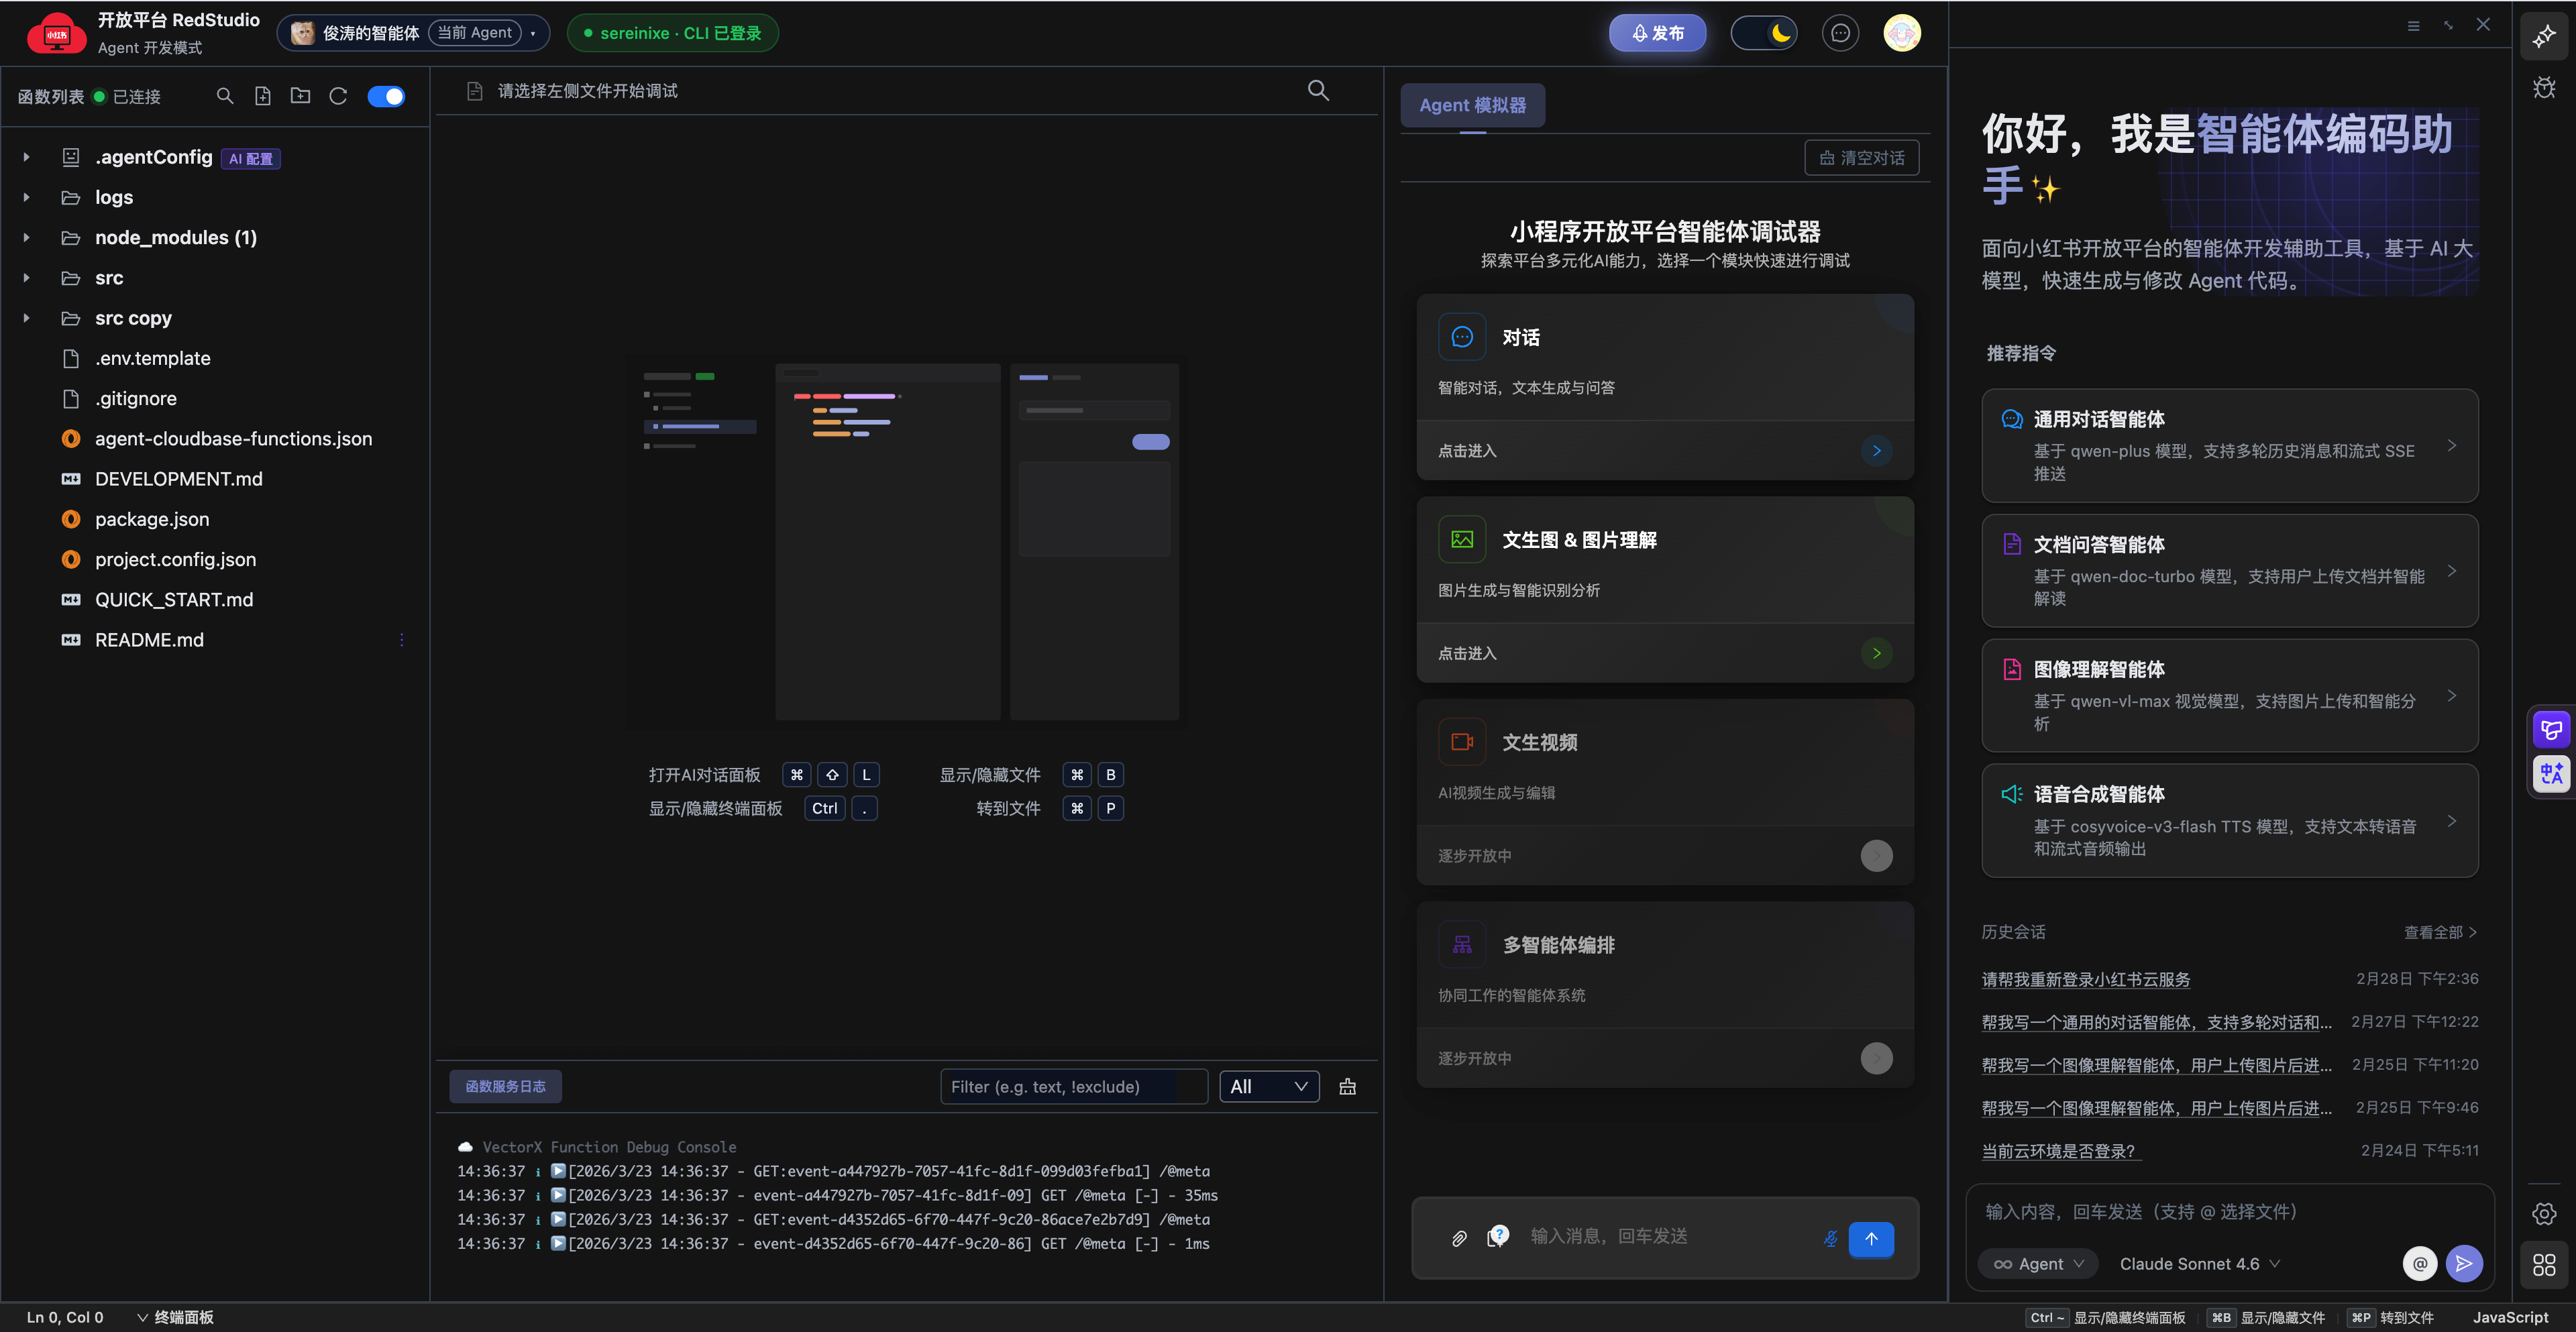Expand the logs folder

point(27,197)
